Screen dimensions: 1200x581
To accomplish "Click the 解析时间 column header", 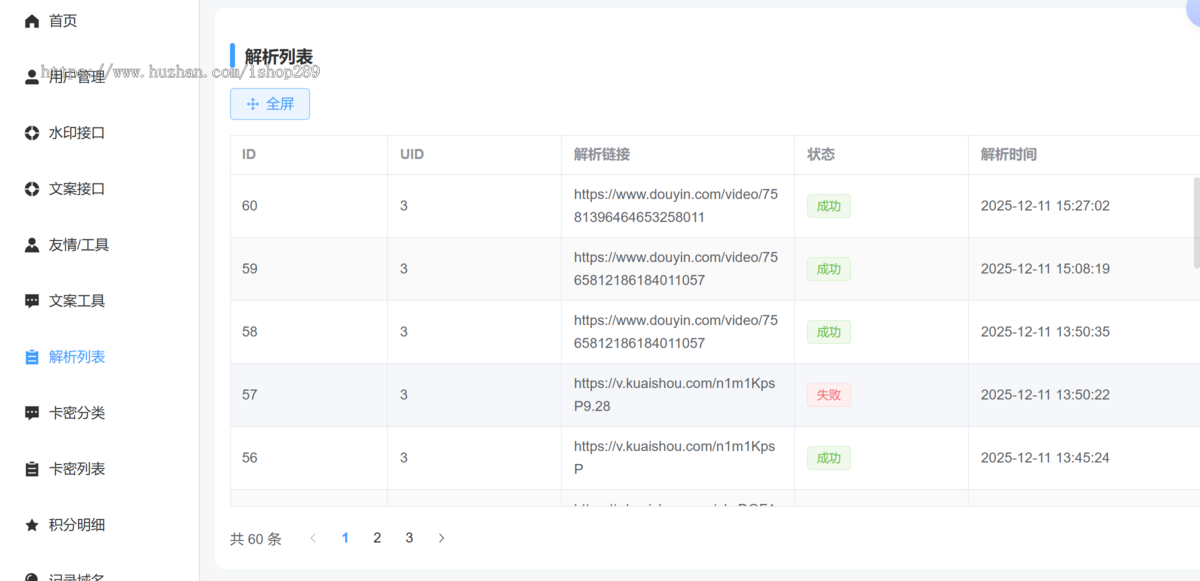I will [x=1008, y=154].
